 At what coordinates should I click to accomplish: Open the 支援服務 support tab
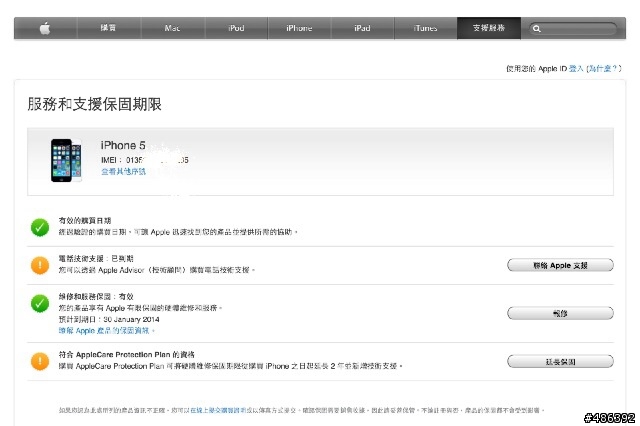[489, 28]
